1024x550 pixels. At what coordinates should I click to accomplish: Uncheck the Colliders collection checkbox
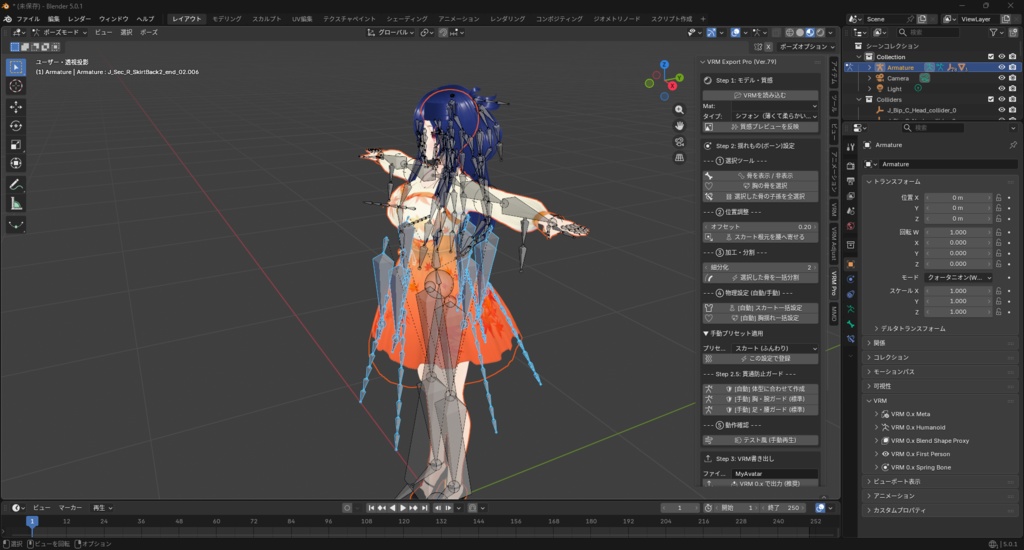(991, 99)
